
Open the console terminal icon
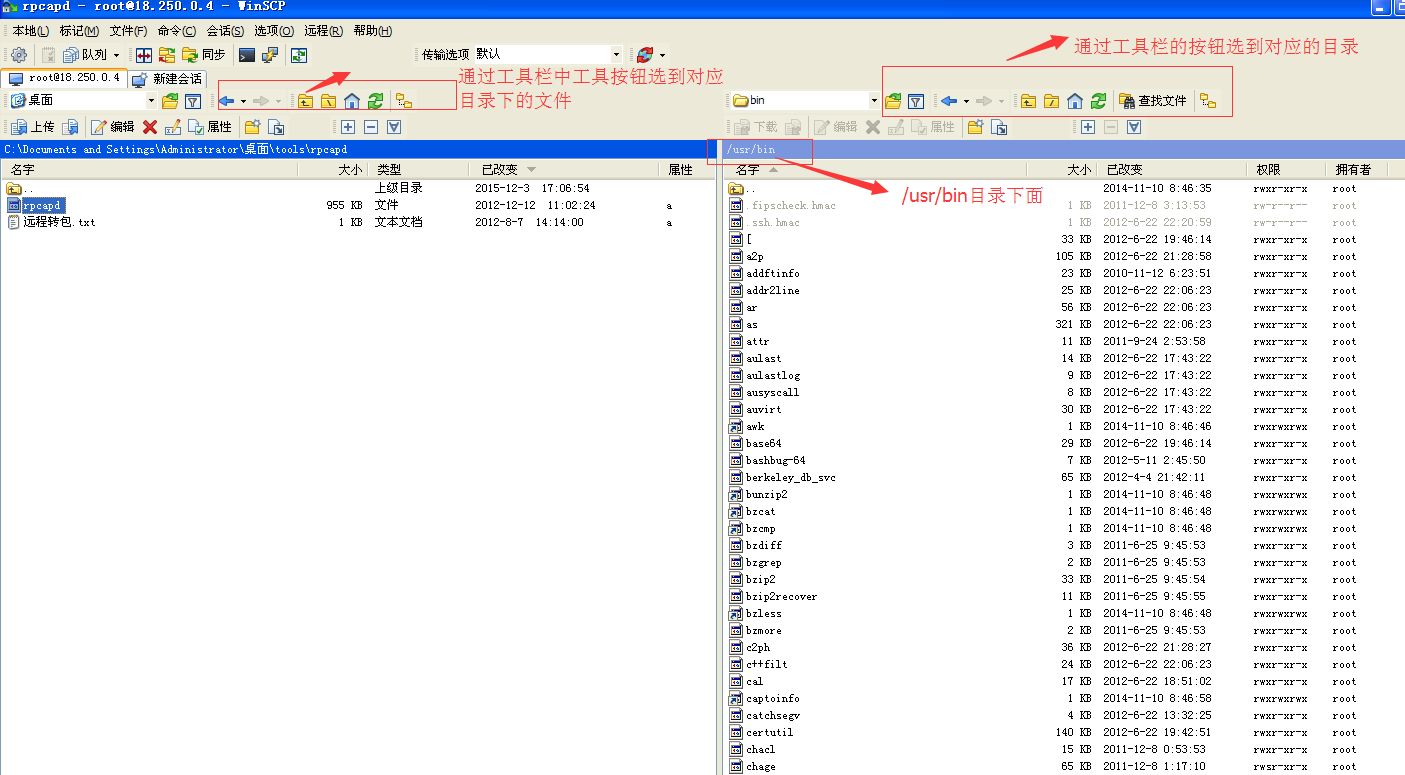click(x=246, y=55)
